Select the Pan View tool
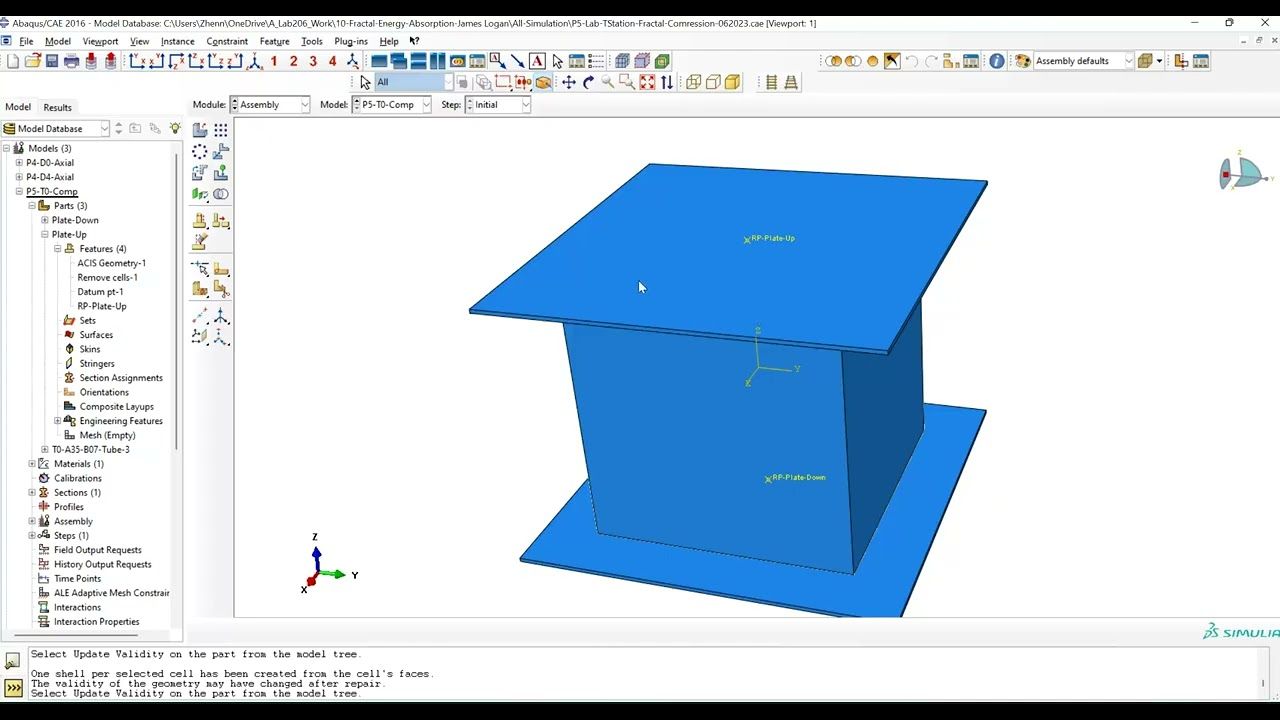Viewport: 1280px width, 720px height. click(x=568, y=82)
